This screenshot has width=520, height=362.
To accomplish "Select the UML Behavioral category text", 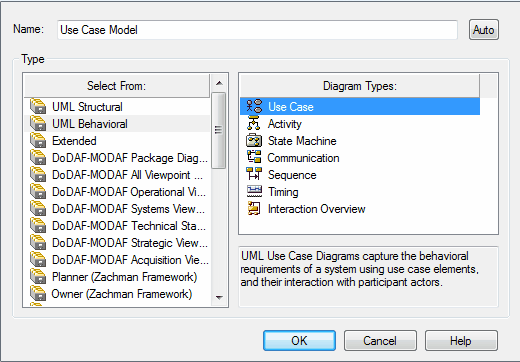I will pyautogui.click(x=90, y=124).
